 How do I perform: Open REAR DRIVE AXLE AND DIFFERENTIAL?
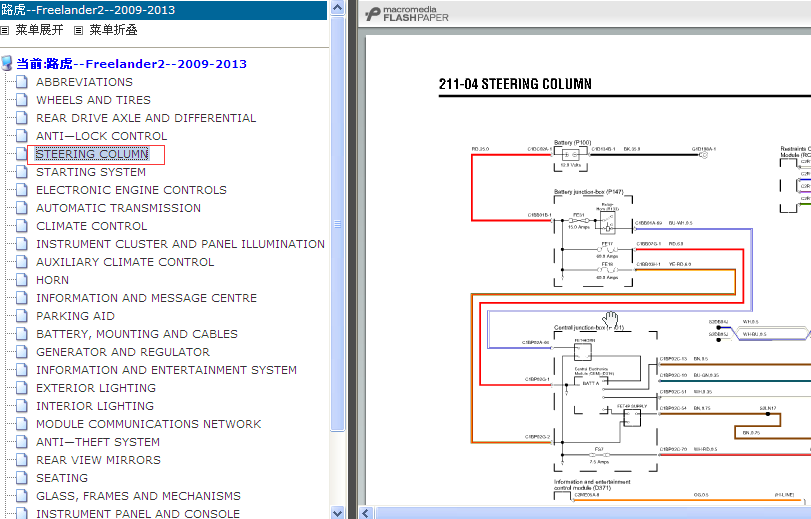pyautogui.click(x=146, y=118)
